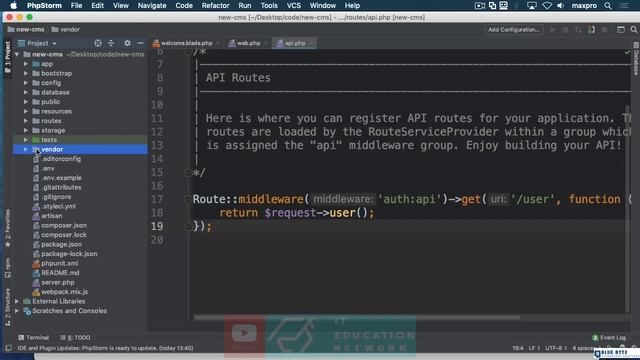The width and height of the screenshot is (640, 360).
Task: Switch to web.php tab
Action: click(248, 43)
